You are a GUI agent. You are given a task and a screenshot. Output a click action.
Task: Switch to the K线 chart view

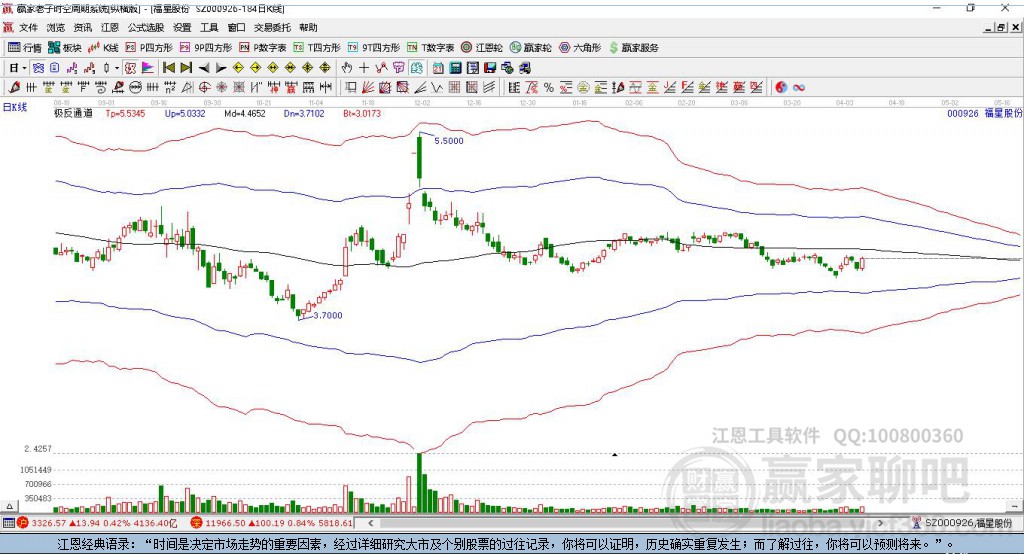point(104,48)
